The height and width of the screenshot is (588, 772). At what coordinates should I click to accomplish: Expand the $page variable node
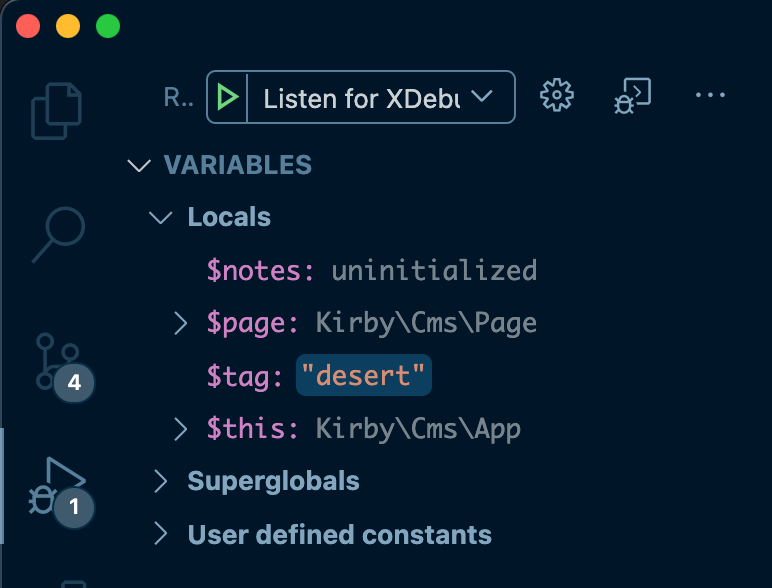pyautogui.click(x=181, y=323)
